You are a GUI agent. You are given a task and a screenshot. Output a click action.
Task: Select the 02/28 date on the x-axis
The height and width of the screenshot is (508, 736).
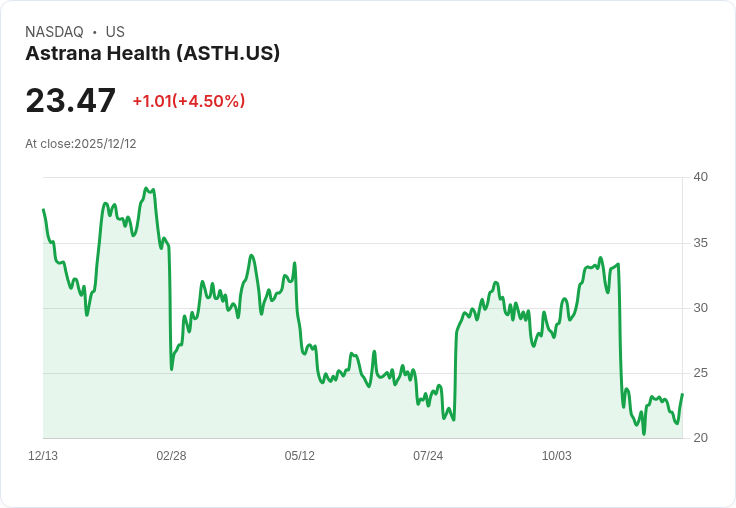[x=171, y=456]
